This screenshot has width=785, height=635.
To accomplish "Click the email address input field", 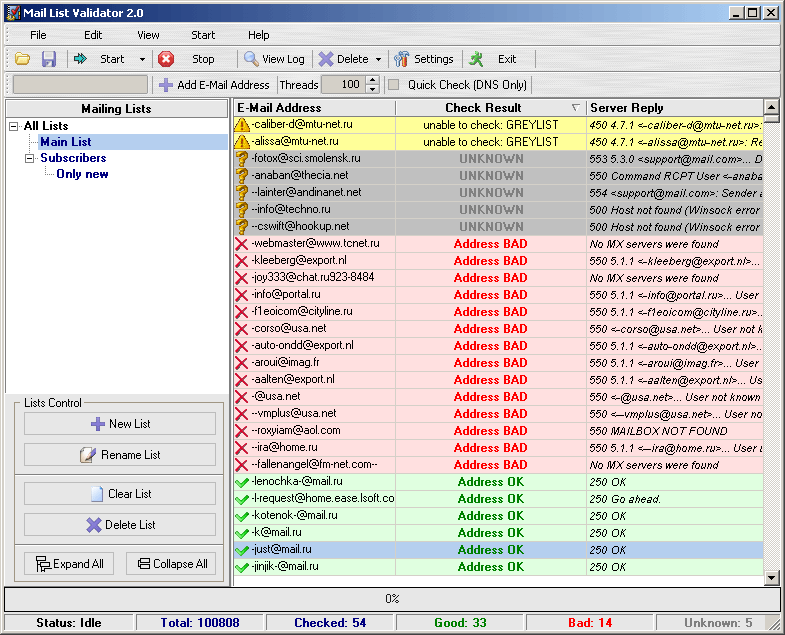I will pos(80,85).
